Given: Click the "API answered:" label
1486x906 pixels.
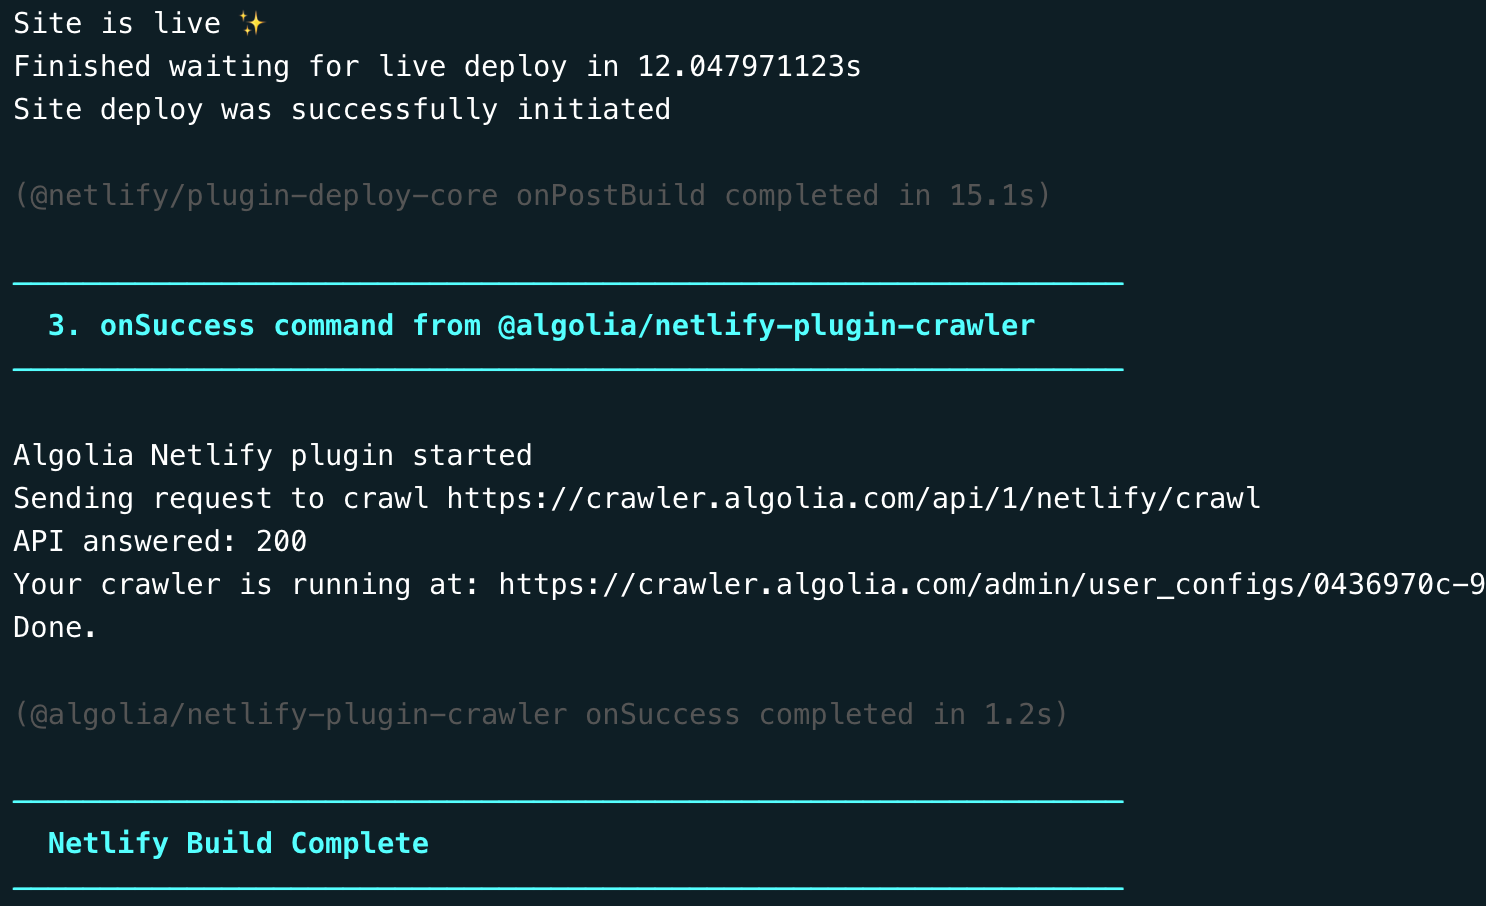Looking at the screenshot, I should pyautogui.click(x=125, y=541).
